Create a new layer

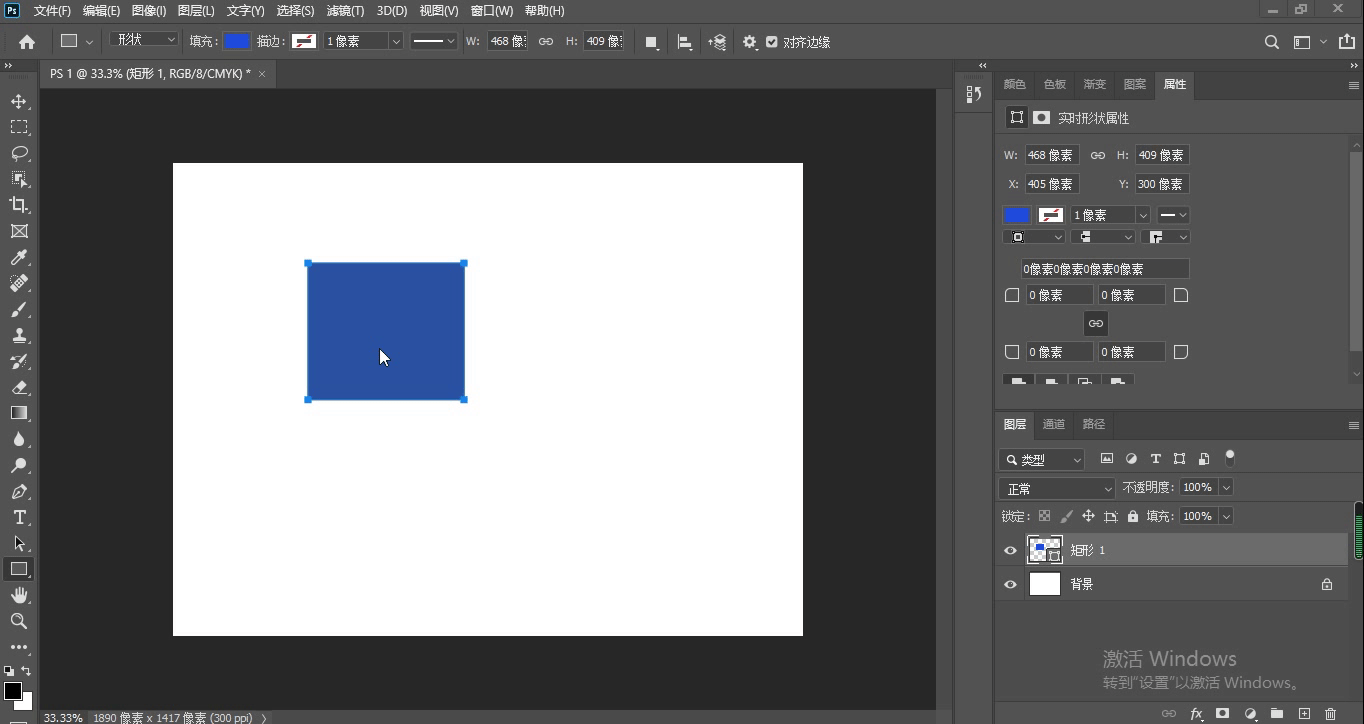click(1304, 714)
